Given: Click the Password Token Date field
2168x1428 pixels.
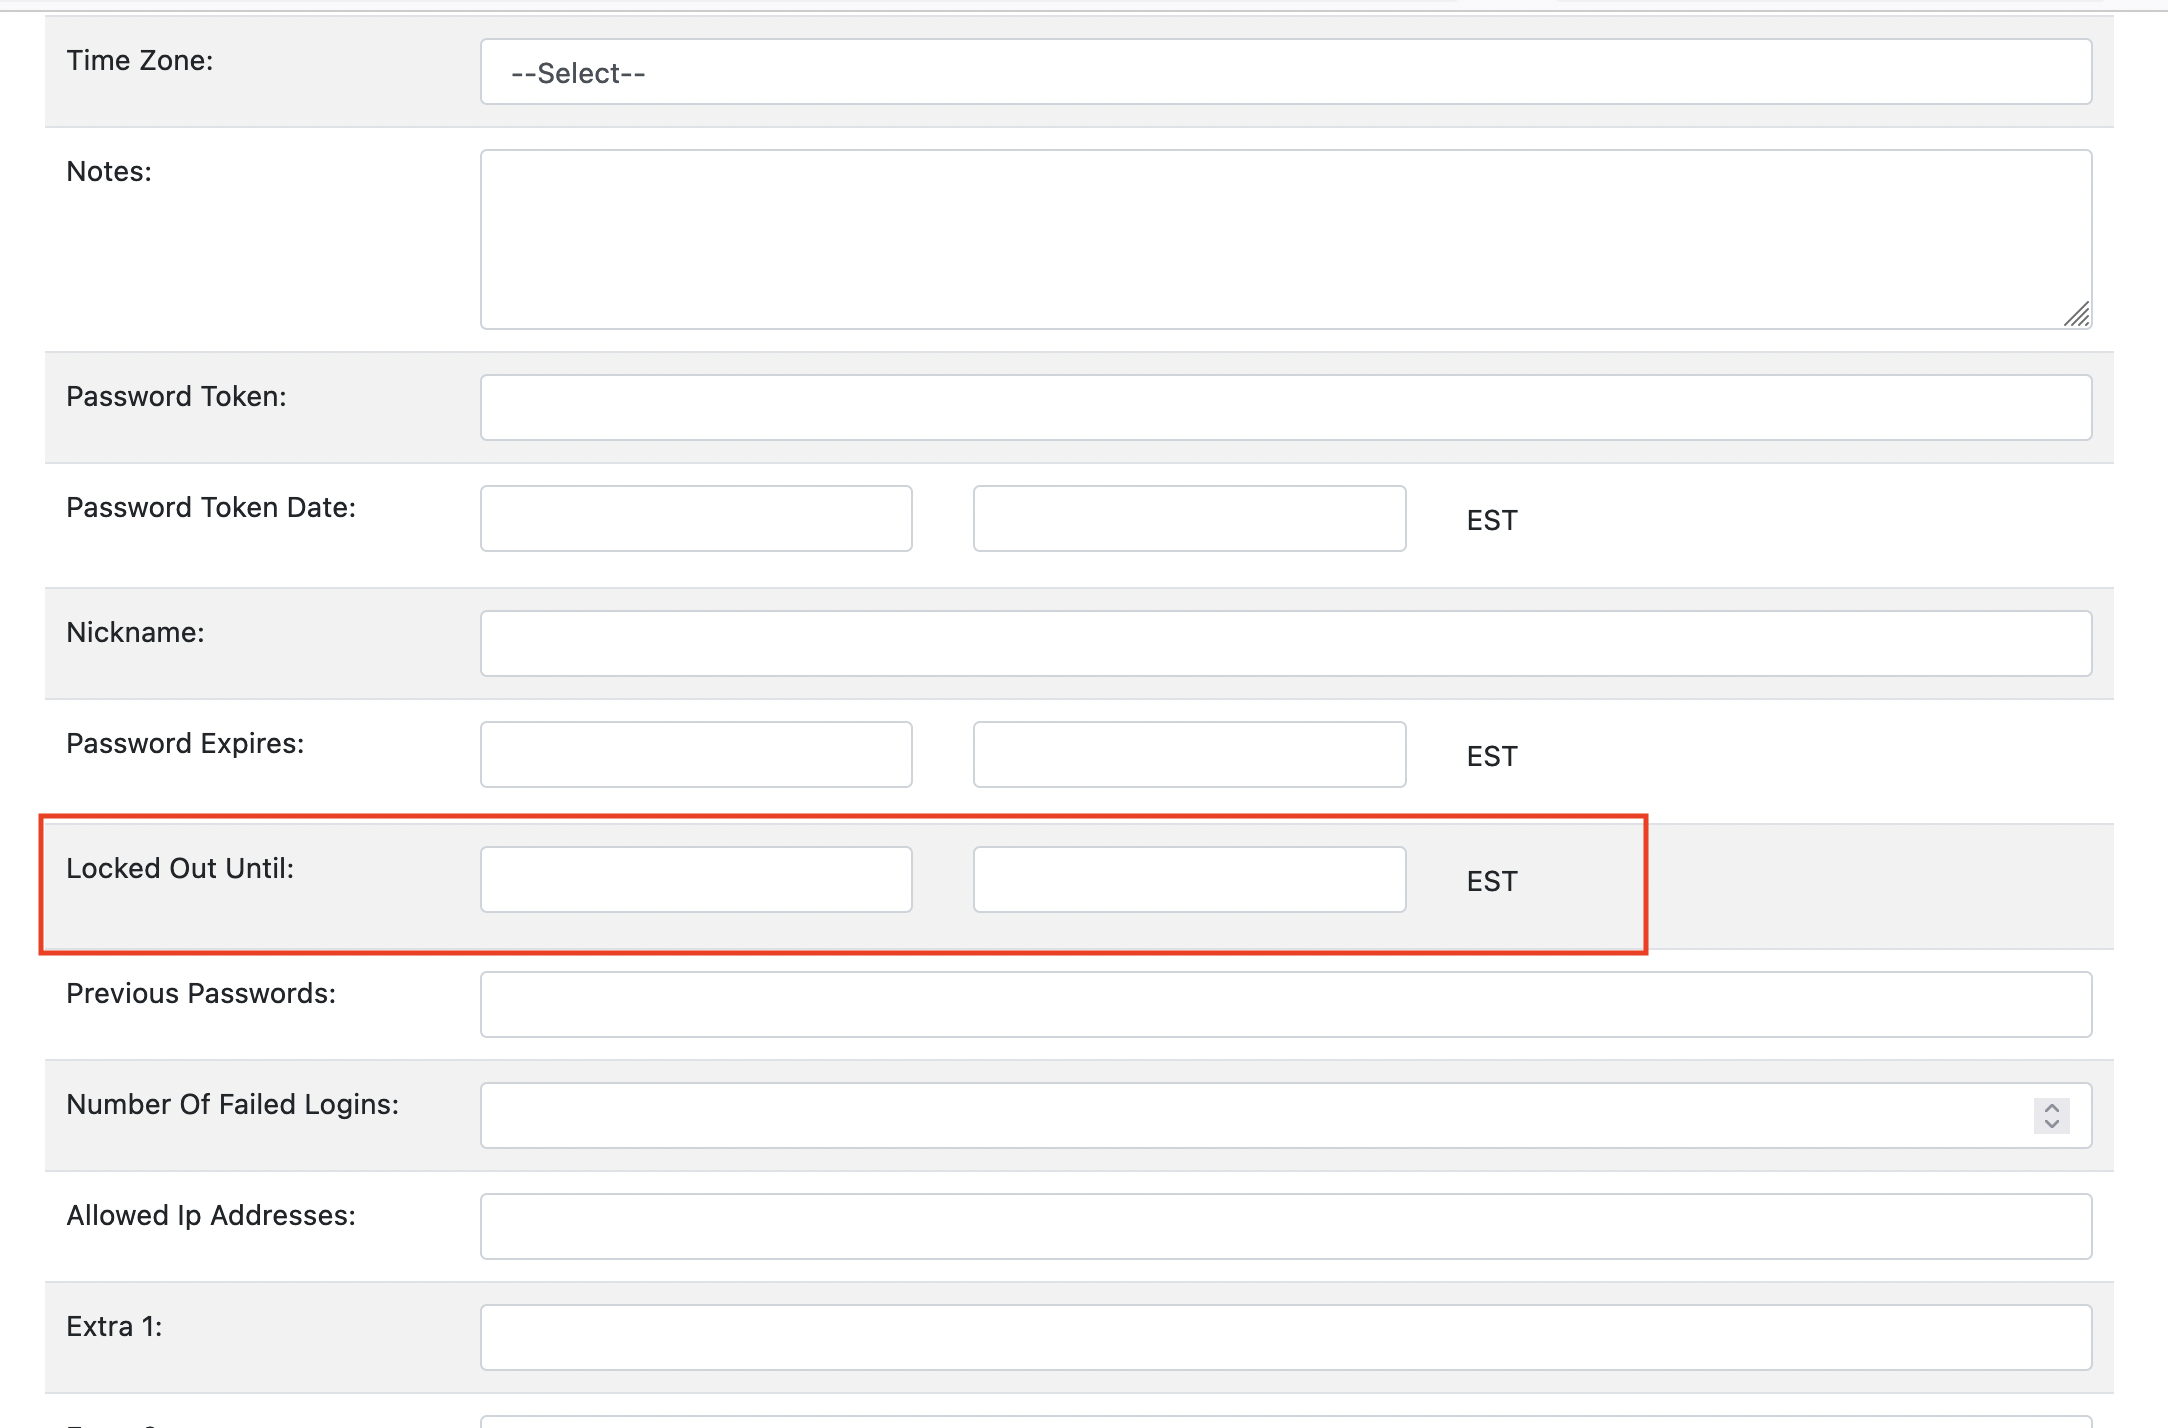Looking at the screenshot, I should pyautogui.click(x=695, y=518).
